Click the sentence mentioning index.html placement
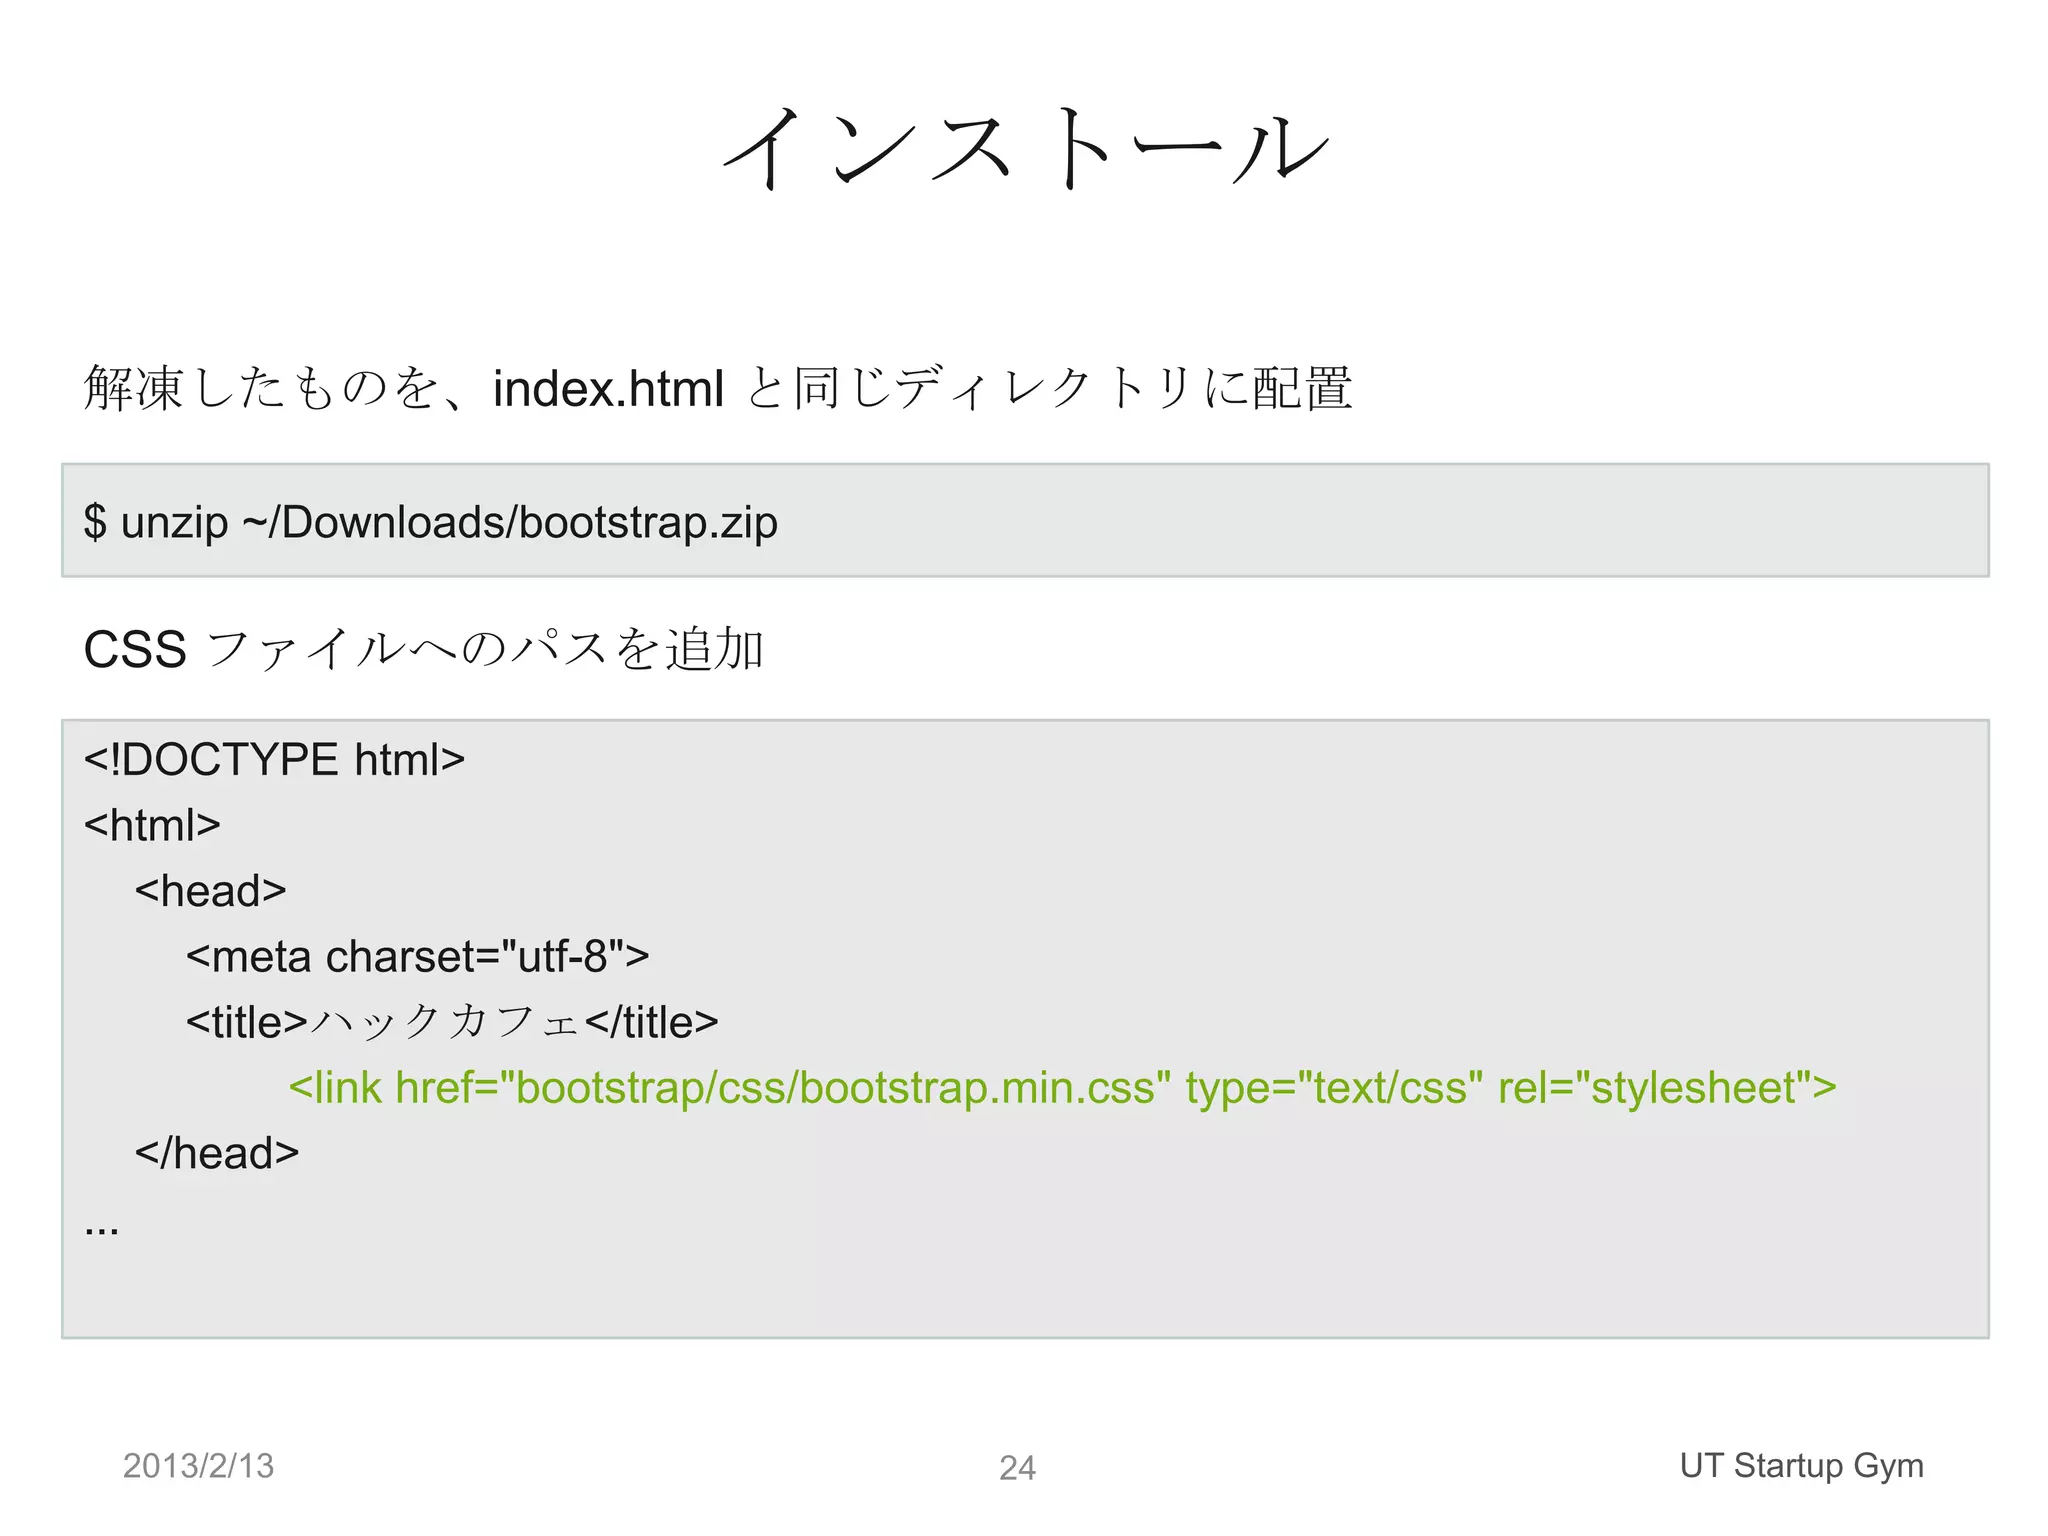Viewport: 2048px width, 1536px height. click(718, 388)
